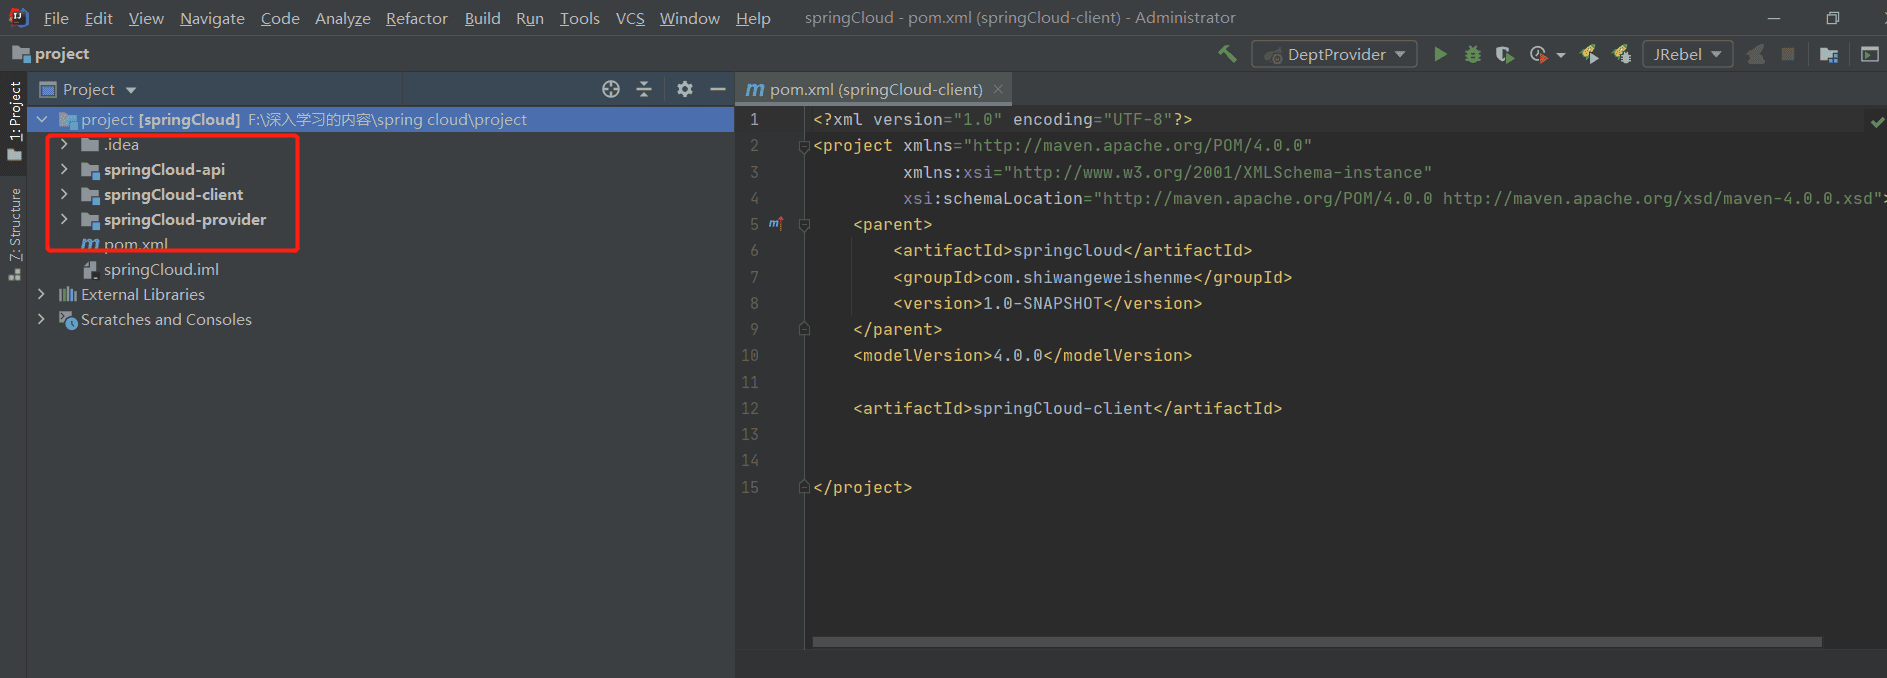Viewport: 1887px width, 678px height.
Task: Open the Code menu
Action: (x=280, y=18)
